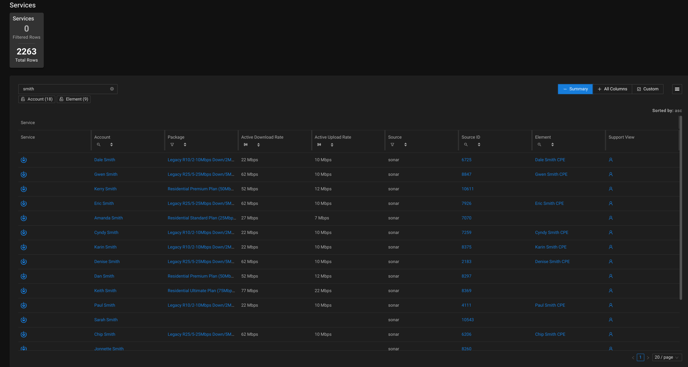This screenshot has height=367, width=688.
Task: Open the service icon in Keith Smith row
Action: (x=24, y=291)
